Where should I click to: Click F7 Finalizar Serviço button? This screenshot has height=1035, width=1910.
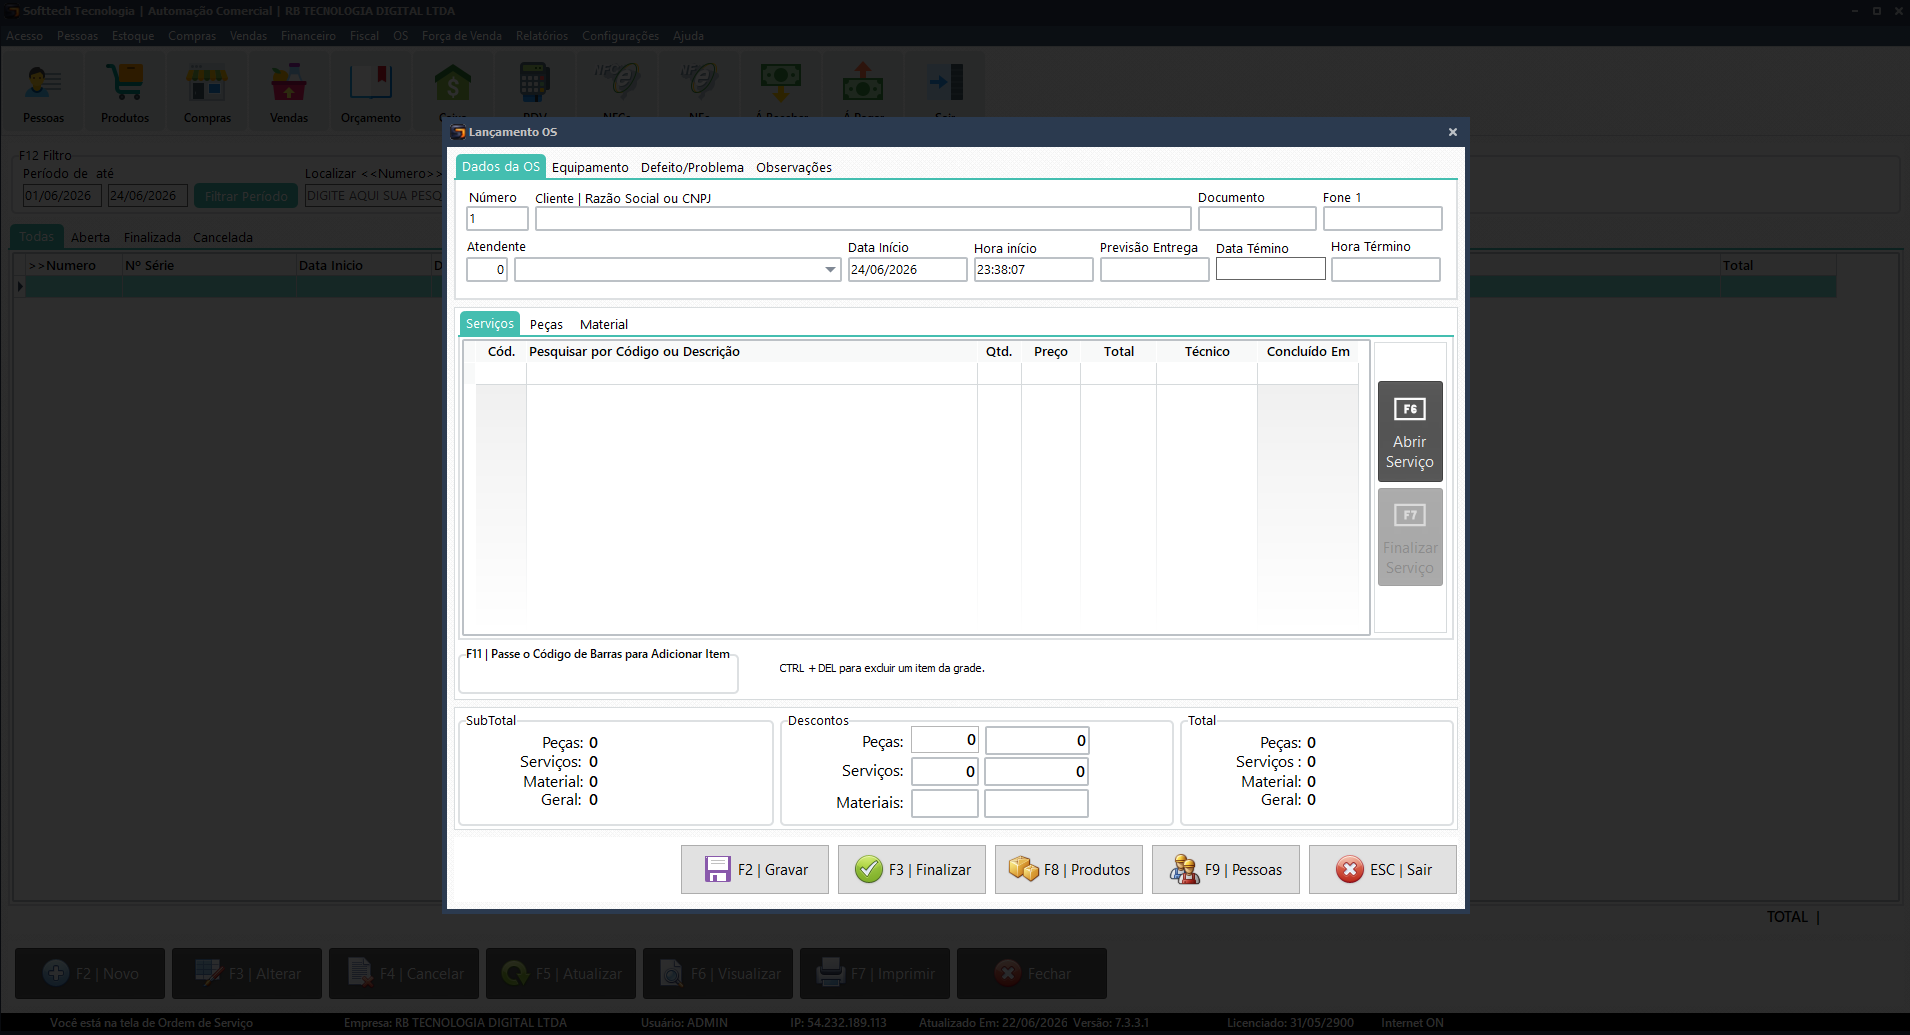tap(1410, 537)
